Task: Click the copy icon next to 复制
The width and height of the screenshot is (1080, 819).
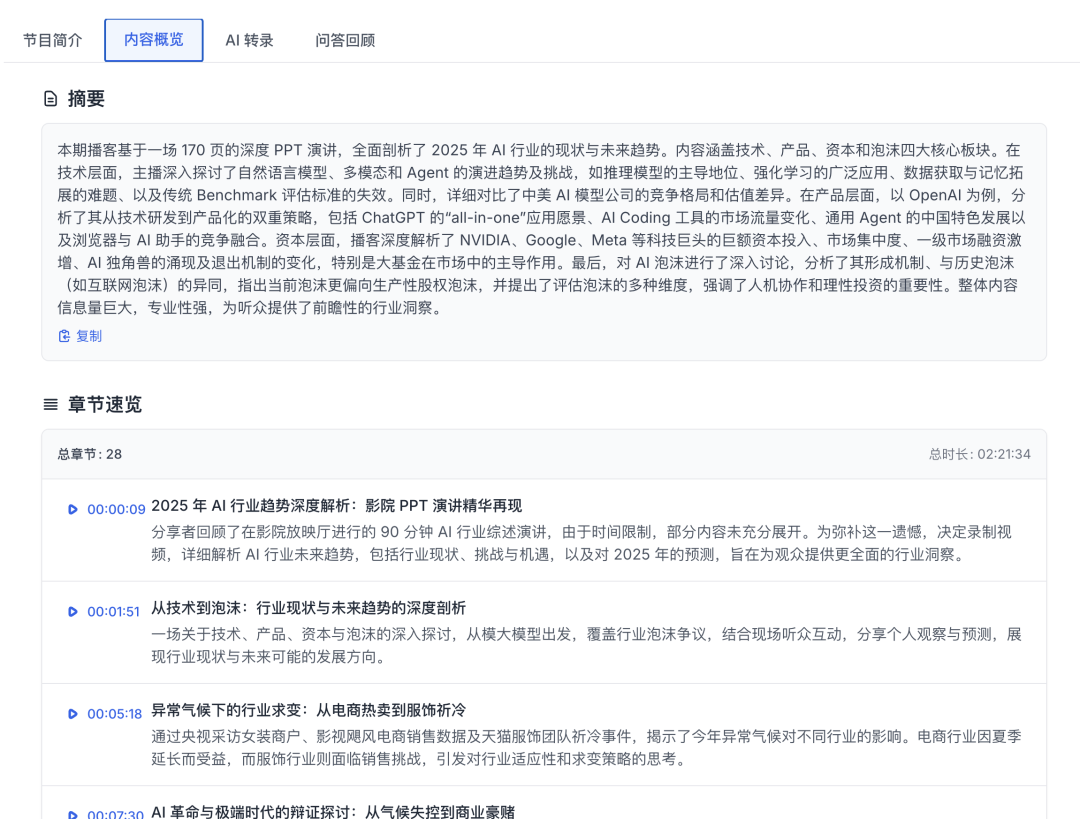Action: 63,336
